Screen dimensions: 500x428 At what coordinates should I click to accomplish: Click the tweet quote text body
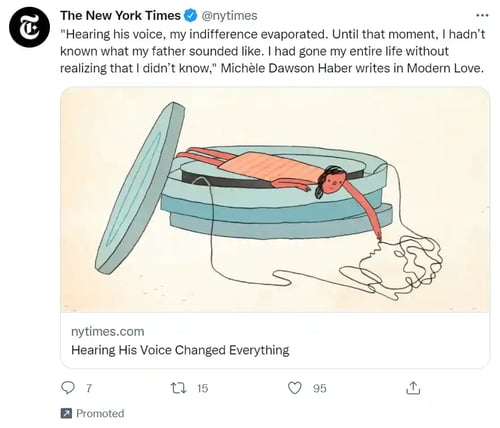point(272,51)
